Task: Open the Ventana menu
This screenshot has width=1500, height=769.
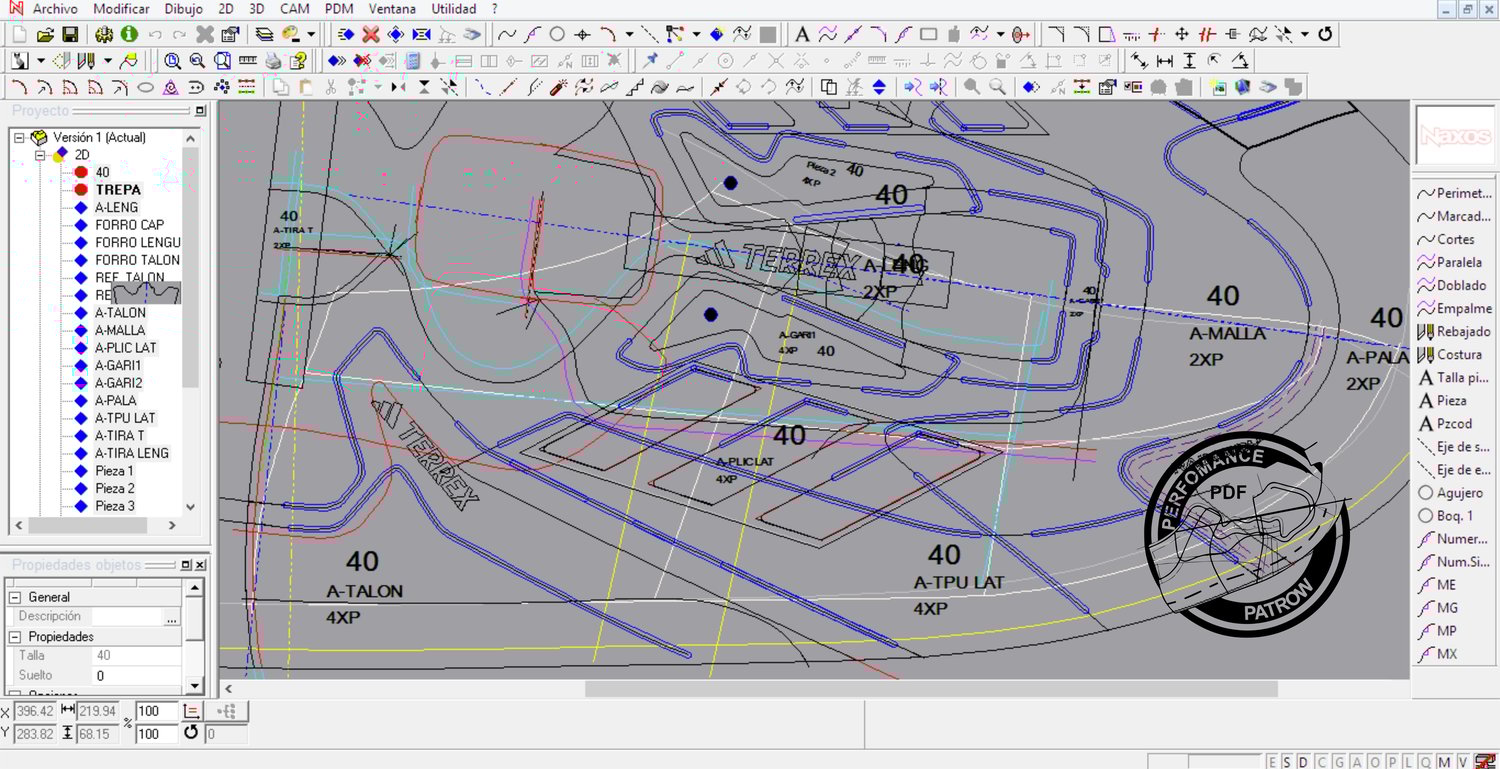Action: [x=392, y=9]
